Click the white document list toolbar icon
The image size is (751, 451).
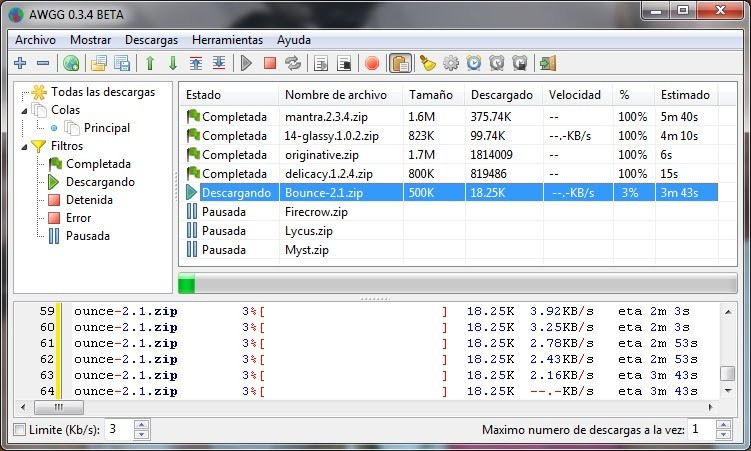(x=321, y=63)
